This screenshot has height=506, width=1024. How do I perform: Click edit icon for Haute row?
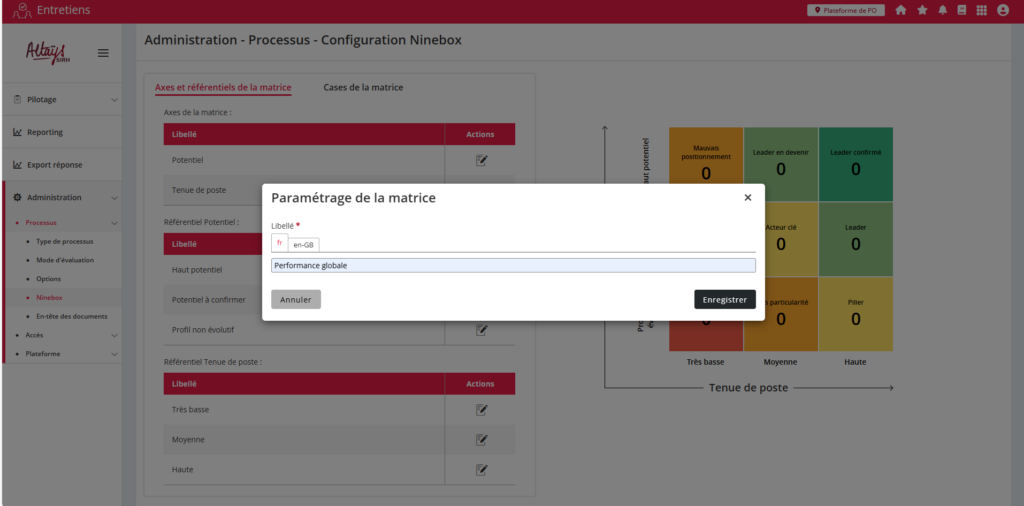pos(481,469)
